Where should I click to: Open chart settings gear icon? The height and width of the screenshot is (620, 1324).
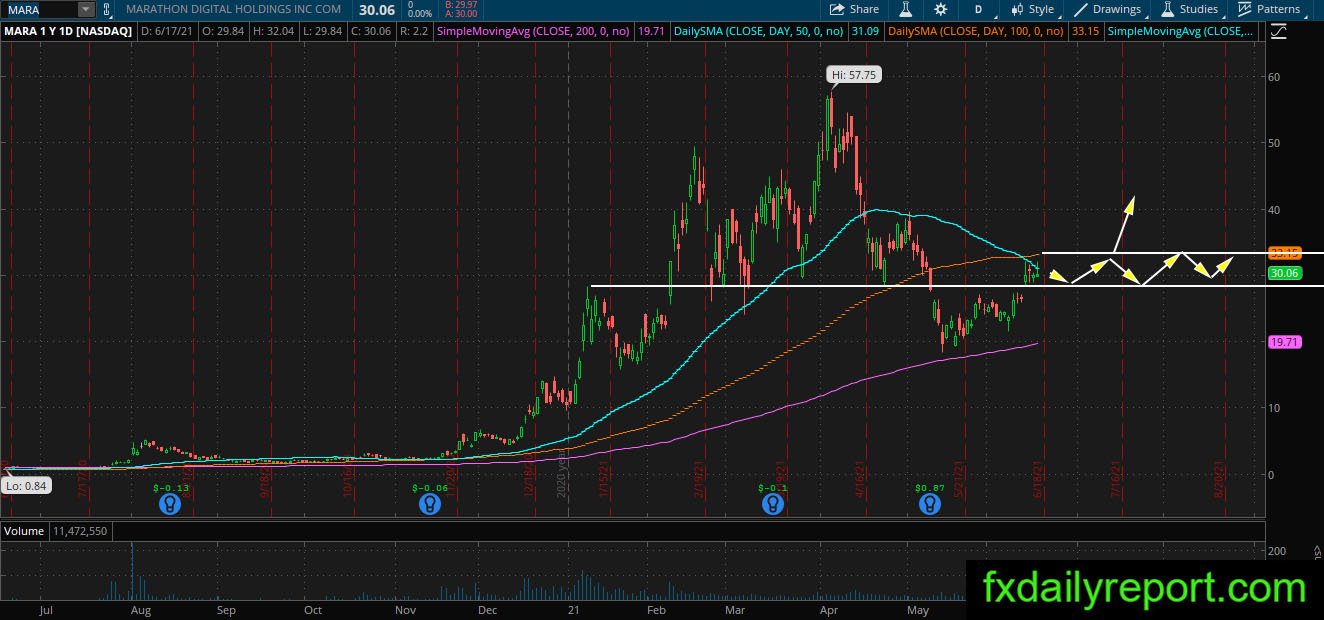[940, 9]
